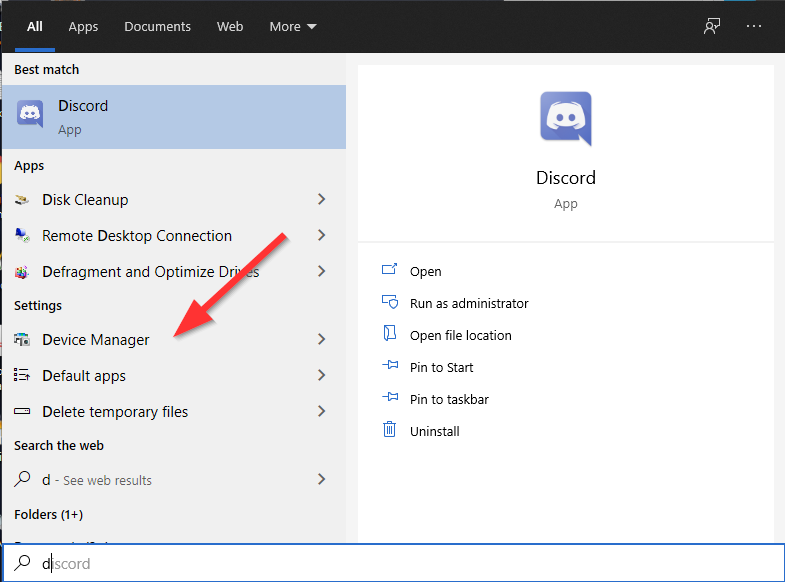Image resolution: width=785 pixels, height=582 pixels.
Task: Click the Default apps icon
Action: (22, 375)
